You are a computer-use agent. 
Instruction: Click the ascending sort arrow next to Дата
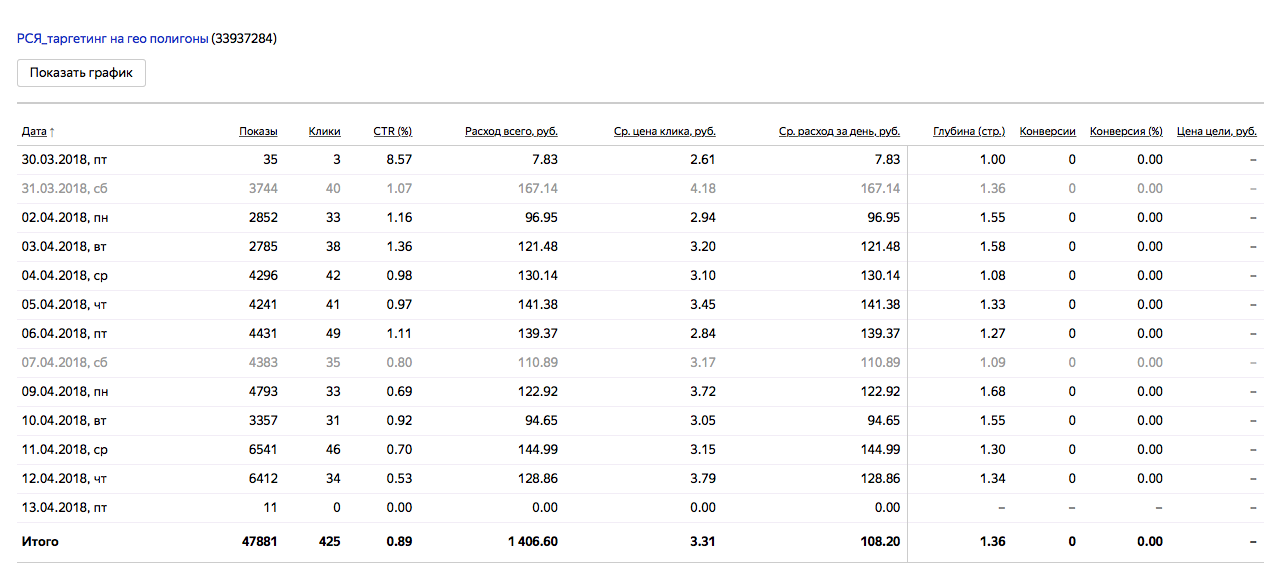click(52, 131)
